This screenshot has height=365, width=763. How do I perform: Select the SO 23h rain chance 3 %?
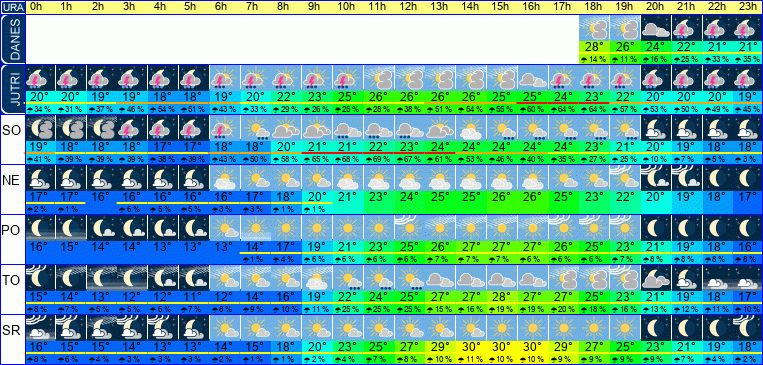[x=747, y=159]
